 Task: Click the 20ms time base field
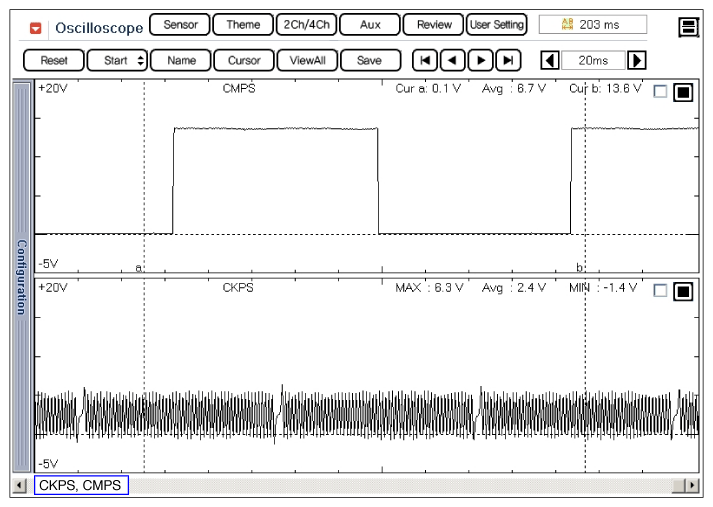(x=593, y=60)
